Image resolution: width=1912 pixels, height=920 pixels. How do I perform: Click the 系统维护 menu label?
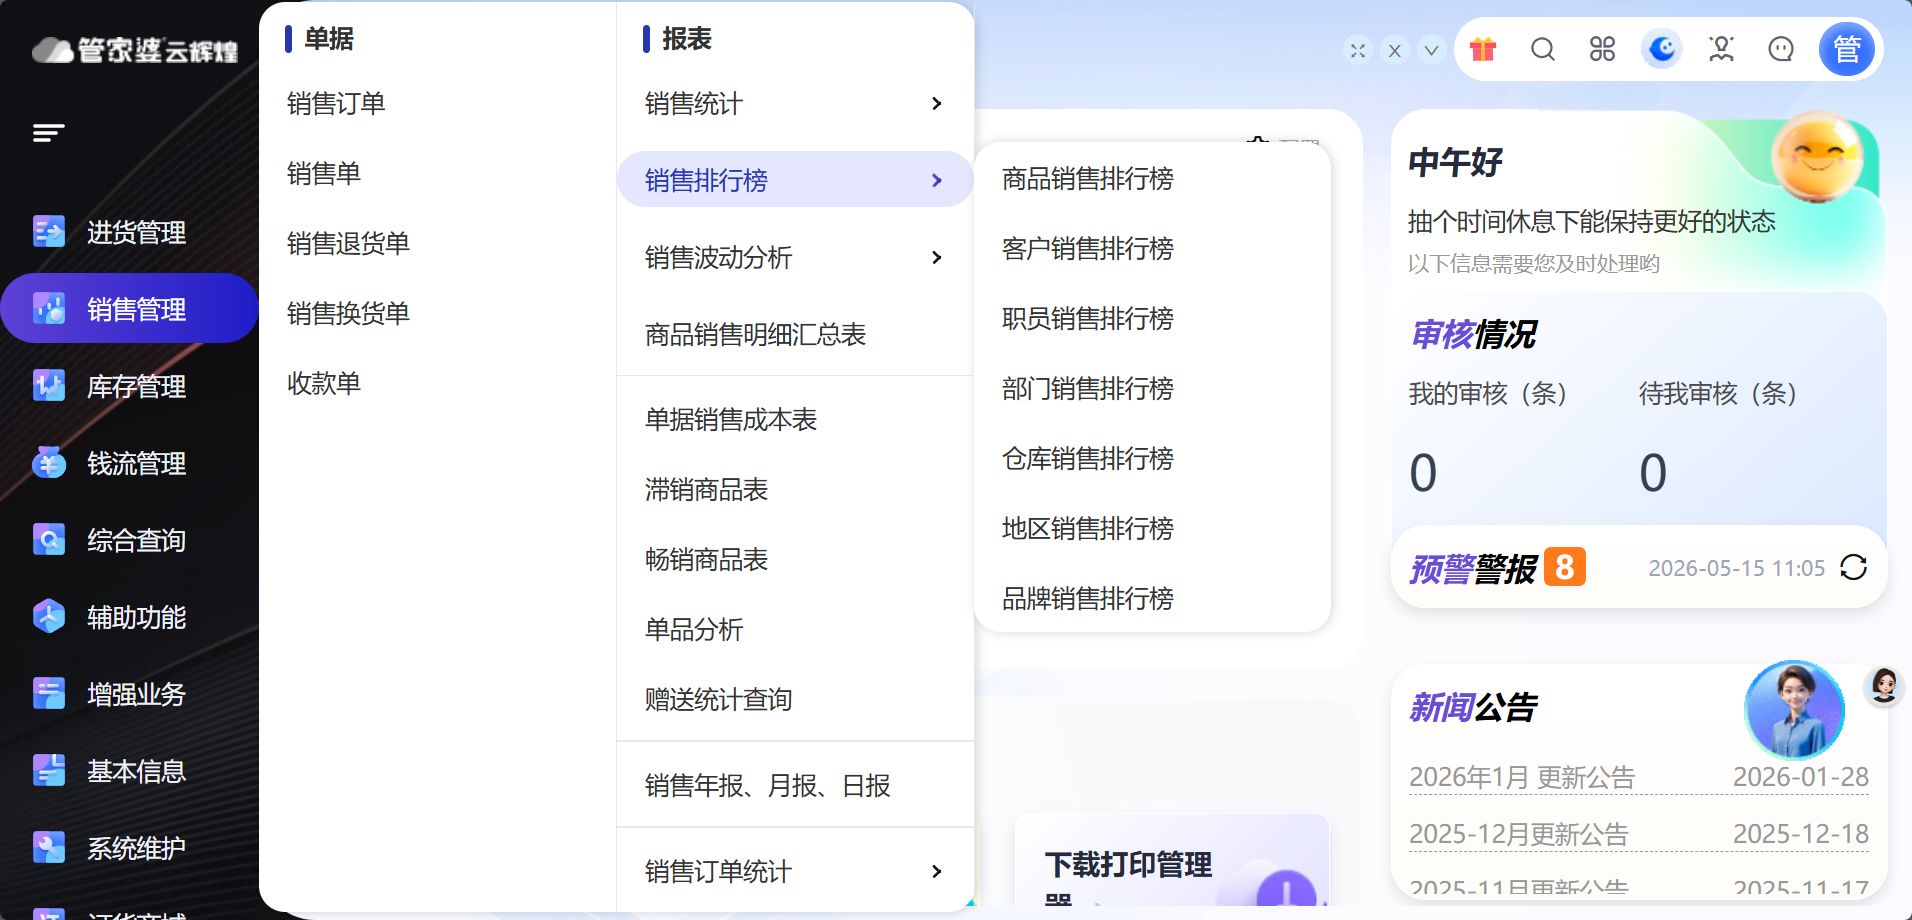136,849
